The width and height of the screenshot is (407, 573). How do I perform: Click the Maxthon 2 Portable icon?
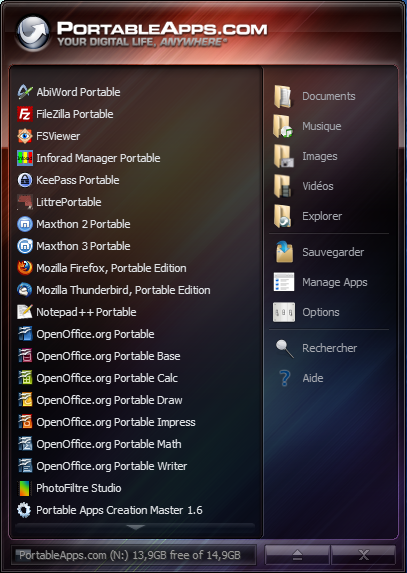(x=25, y=224)
